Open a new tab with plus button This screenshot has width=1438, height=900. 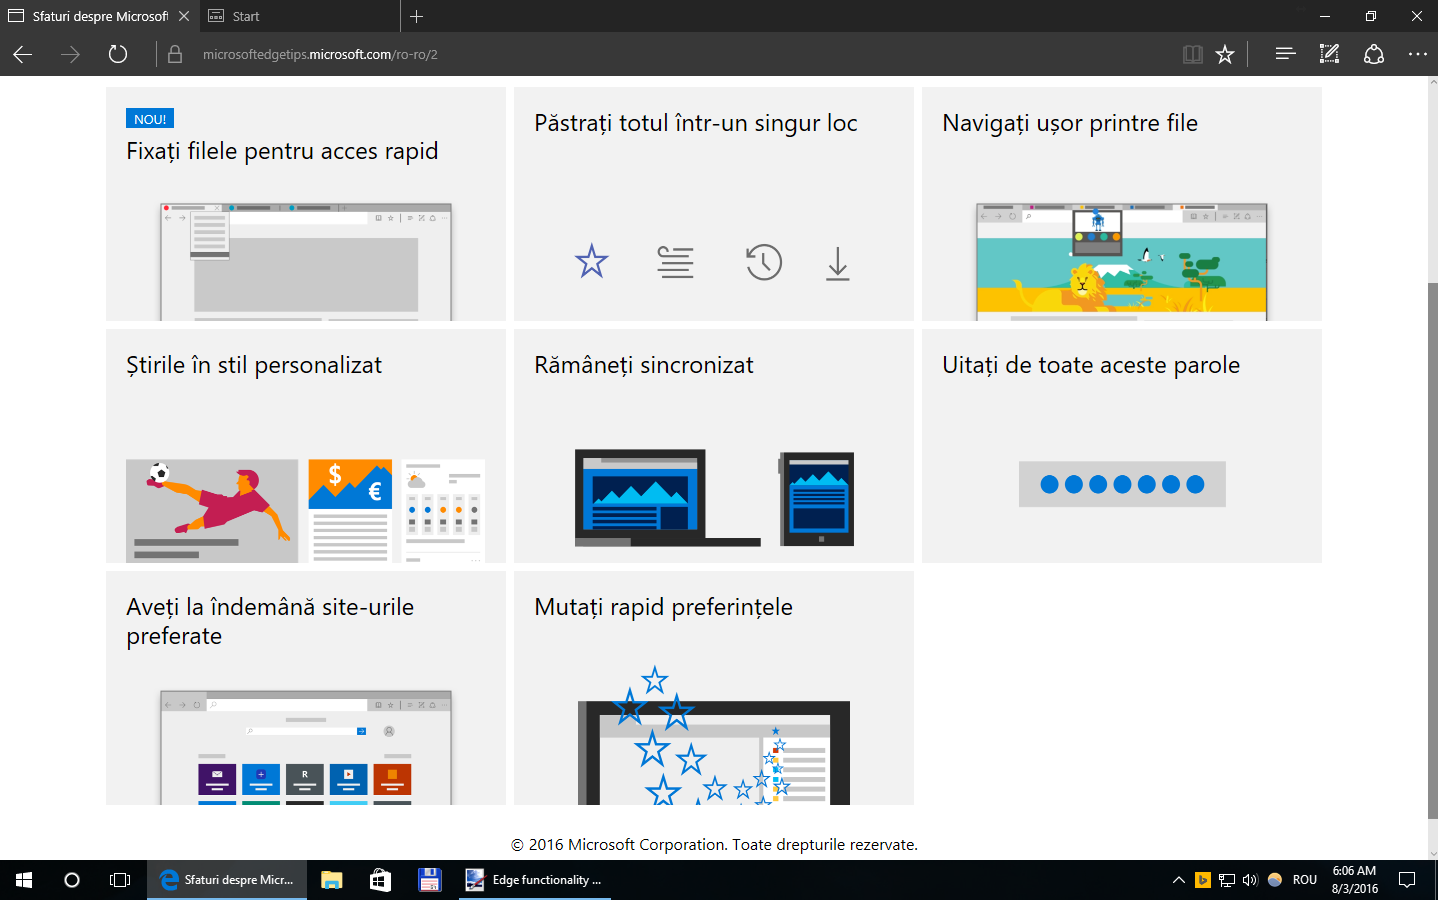(x=417, y=16)
